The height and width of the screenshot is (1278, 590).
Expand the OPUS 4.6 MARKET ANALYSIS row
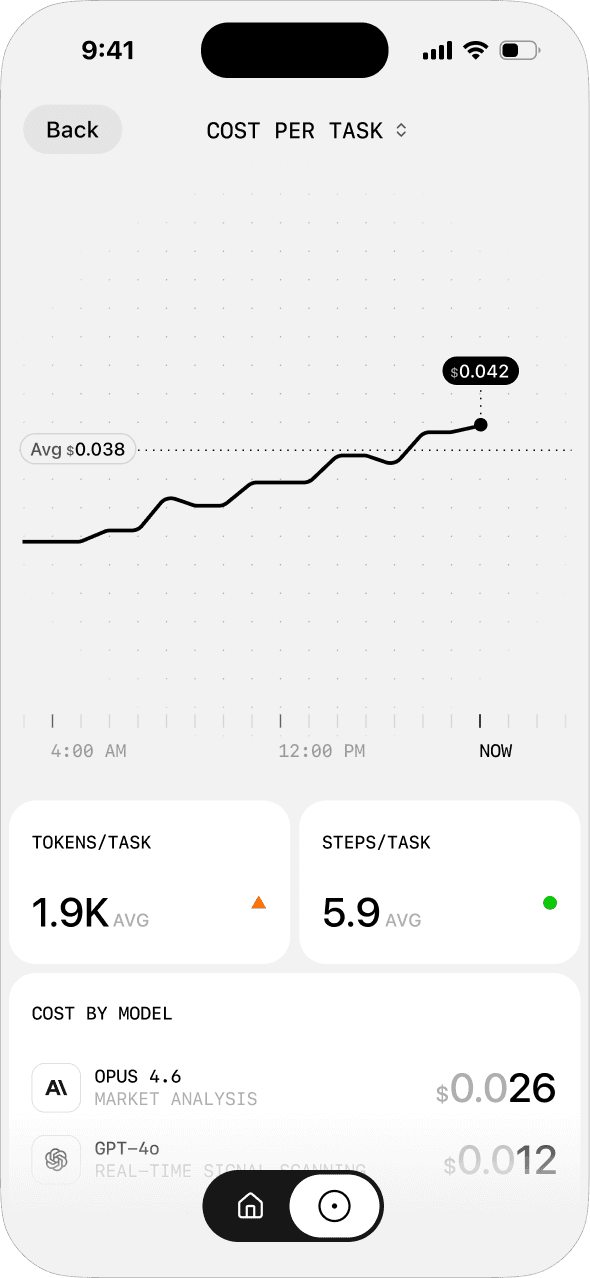(x=295, y=1088)
